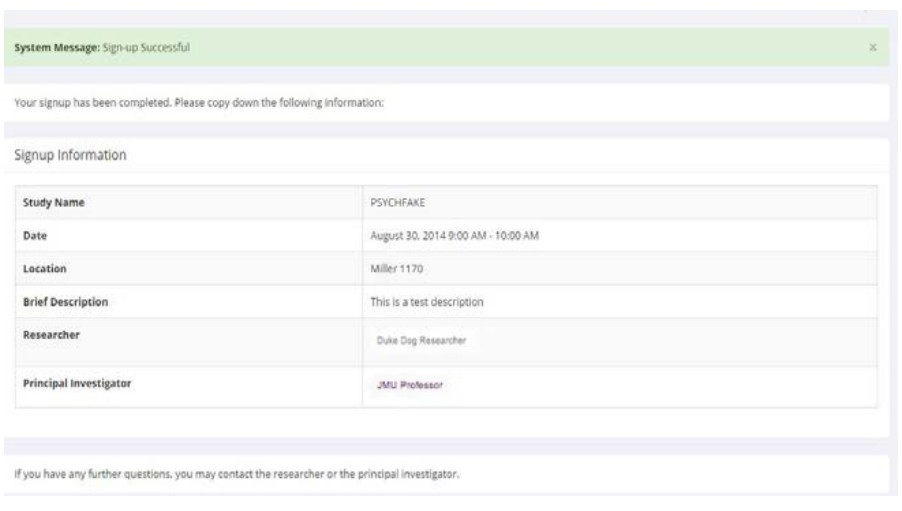Open the JMU Professor link
Image resolution: width=902 pixels, height=511 pixels.
coord(403,387)
